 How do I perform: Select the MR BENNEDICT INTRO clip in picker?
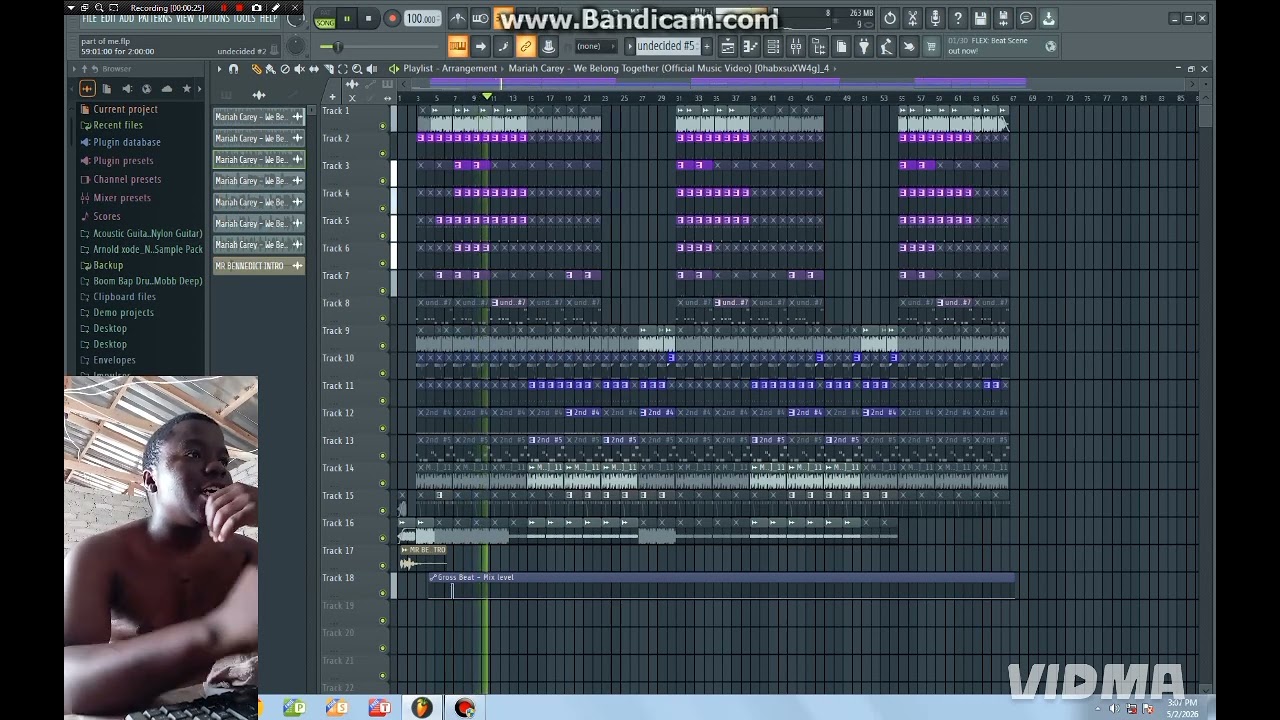click(x=258, y=266)
